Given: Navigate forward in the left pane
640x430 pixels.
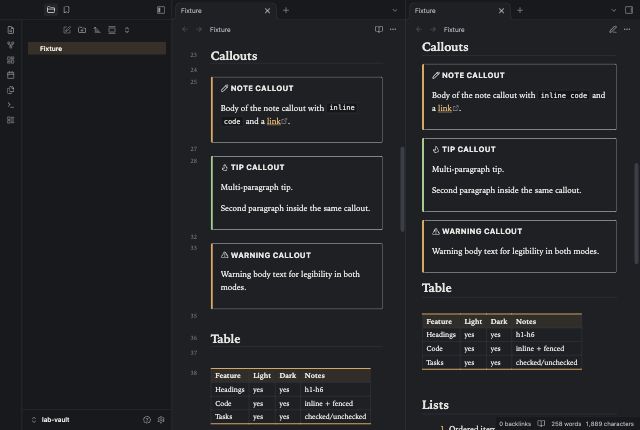Looking at the screenshot, I should 199,29.
